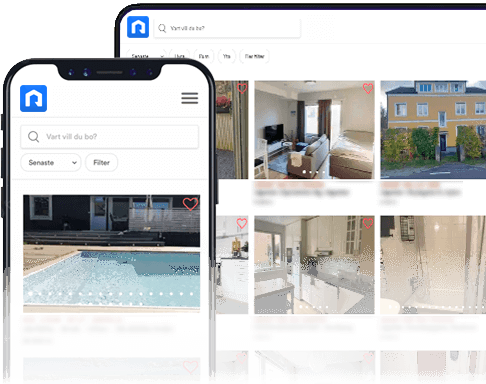
Task: Click the magnifier icon in desktop search bar
Action: tap(162, 28)
